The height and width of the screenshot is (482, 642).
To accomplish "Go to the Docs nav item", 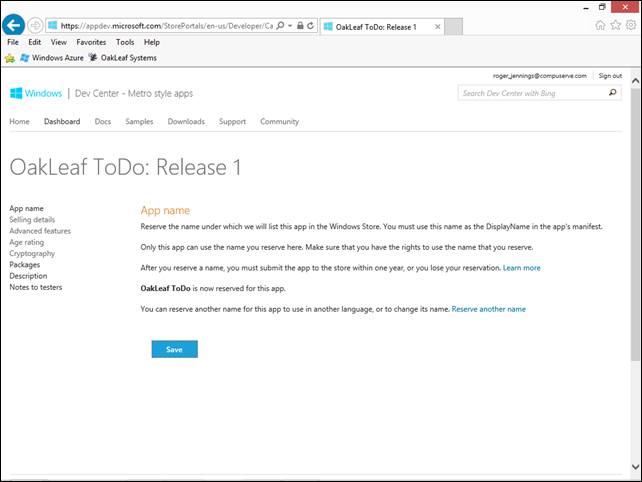I will pos(103,122).
